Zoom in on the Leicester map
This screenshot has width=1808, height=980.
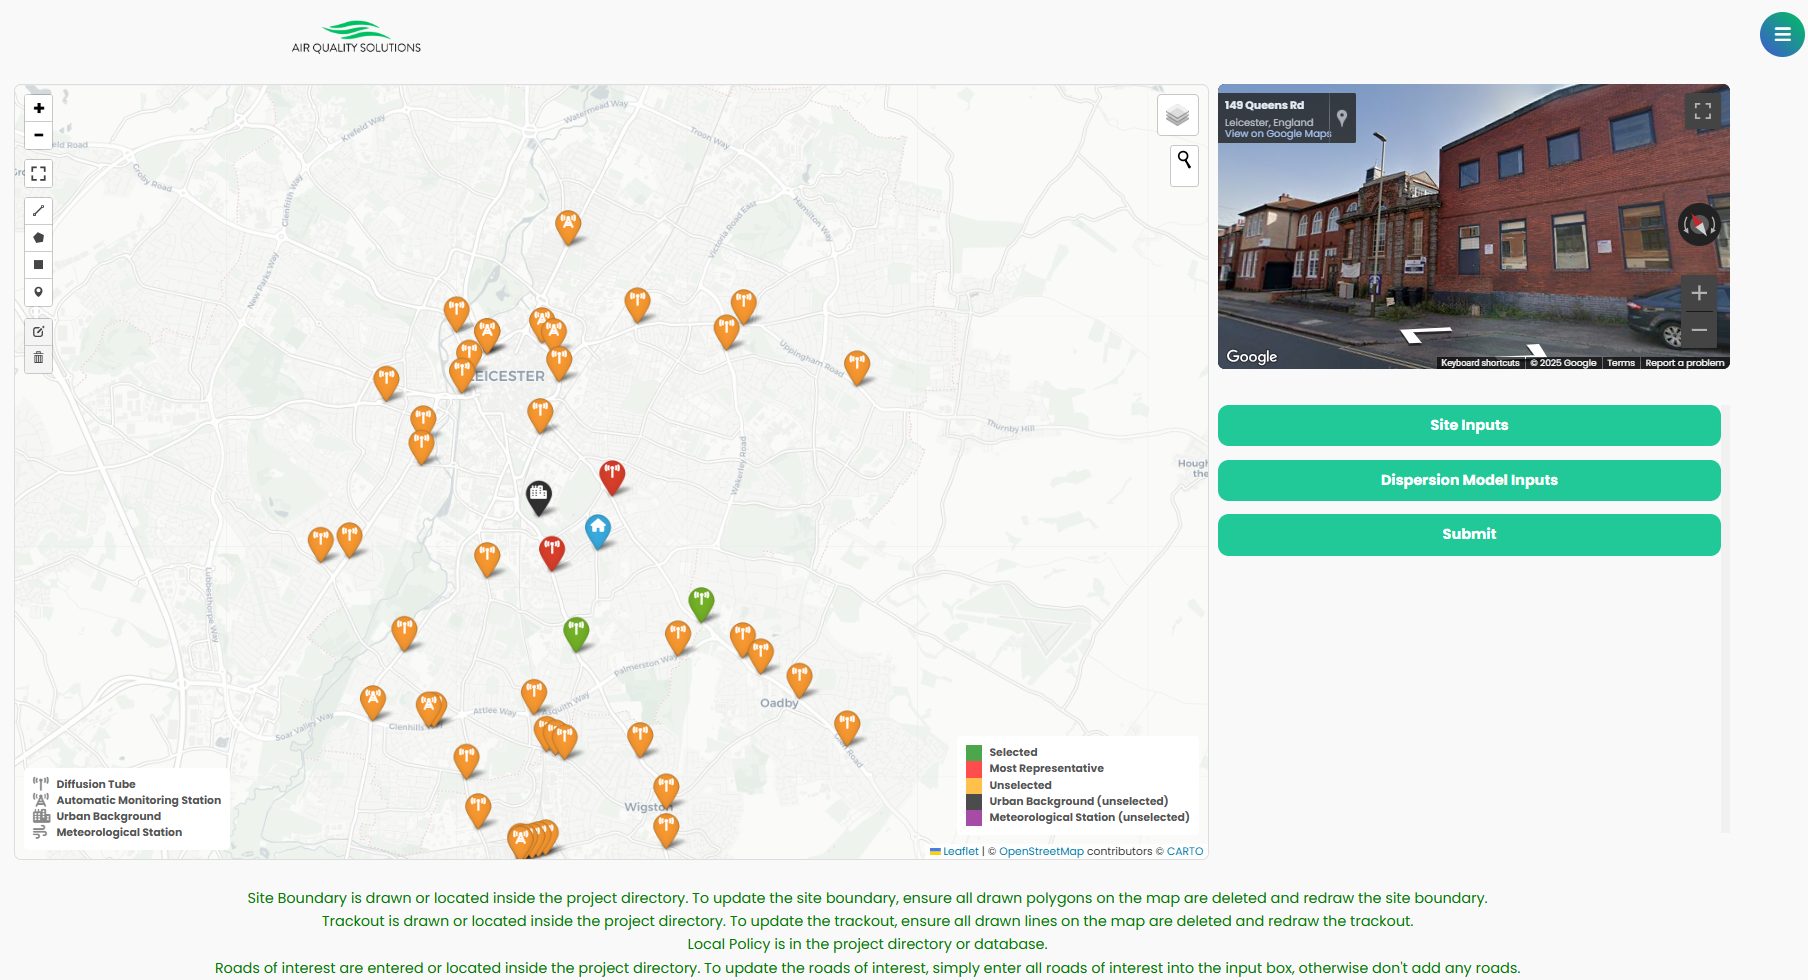[39, 108]
